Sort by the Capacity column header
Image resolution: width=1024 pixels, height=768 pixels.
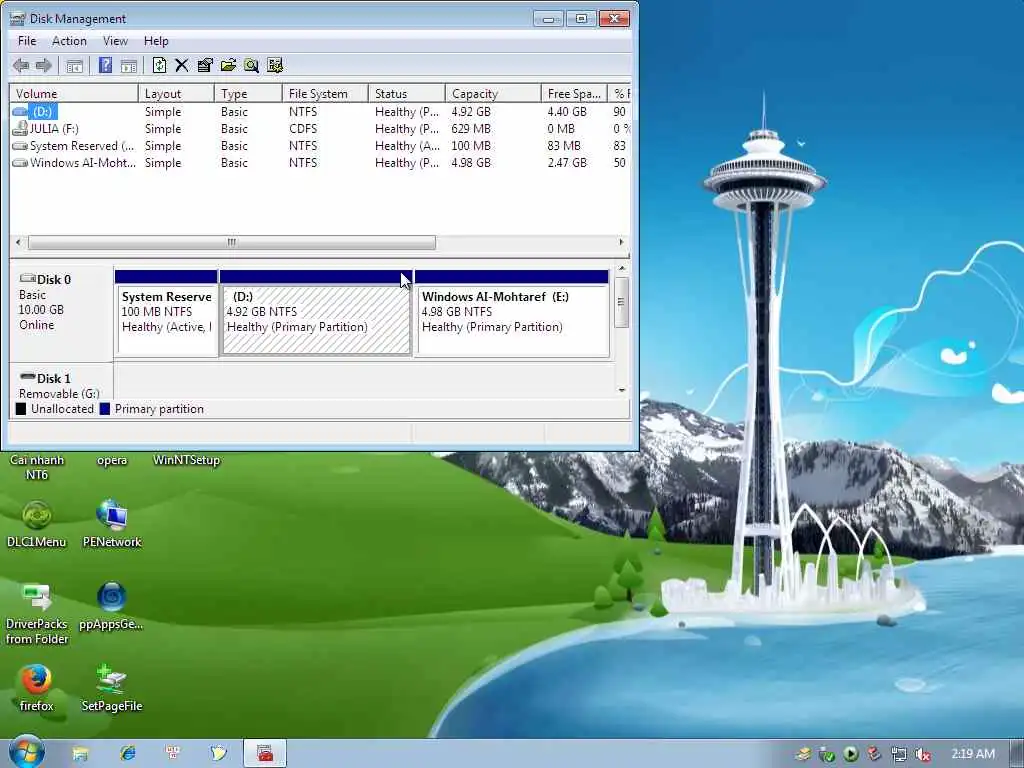click(492, 93)
